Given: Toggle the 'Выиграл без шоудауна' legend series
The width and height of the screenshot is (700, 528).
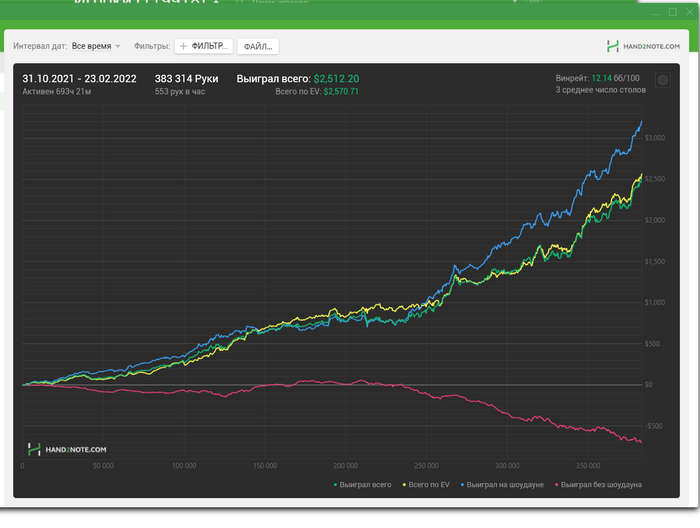Looking at the screenshot, I should (x=598, y=485).
